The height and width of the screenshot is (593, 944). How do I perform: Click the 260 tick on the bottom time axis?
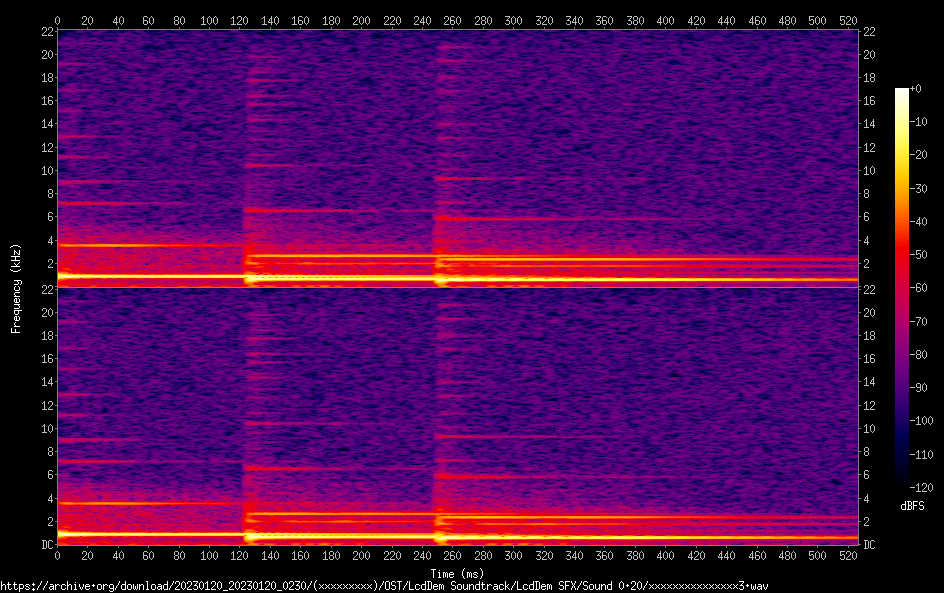click(453, 555)
